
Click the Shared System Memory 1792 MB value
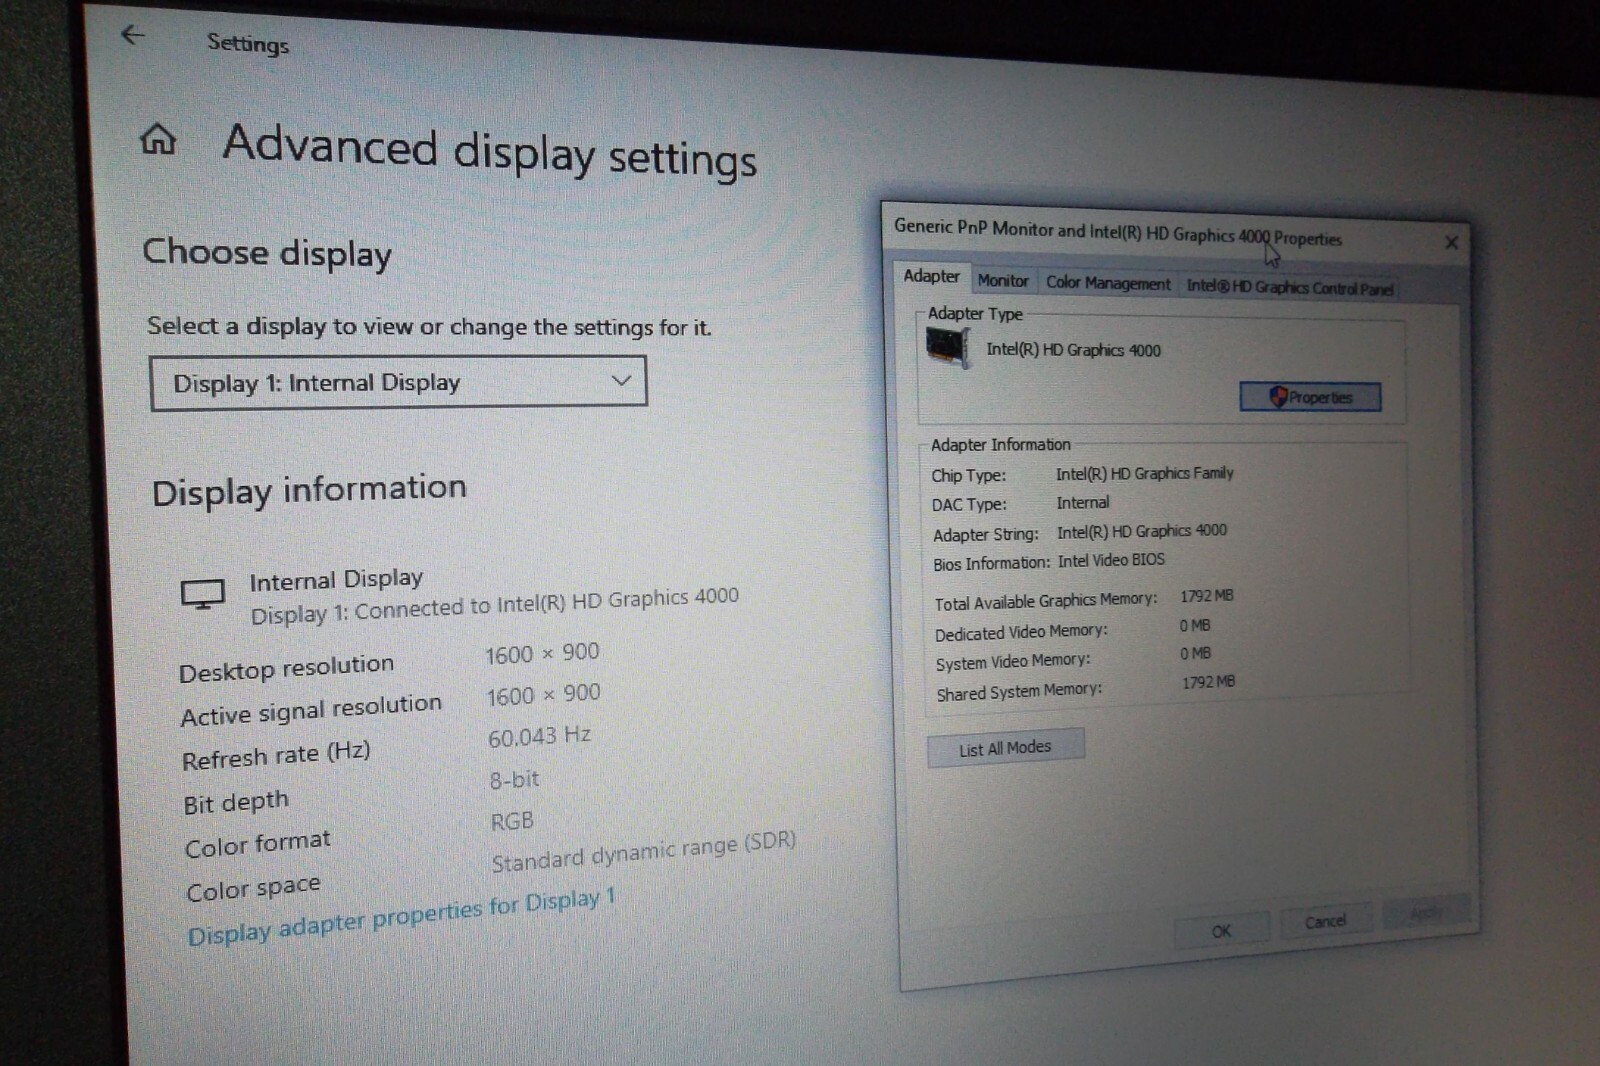pyautogui.click(x=1209, y=683)
